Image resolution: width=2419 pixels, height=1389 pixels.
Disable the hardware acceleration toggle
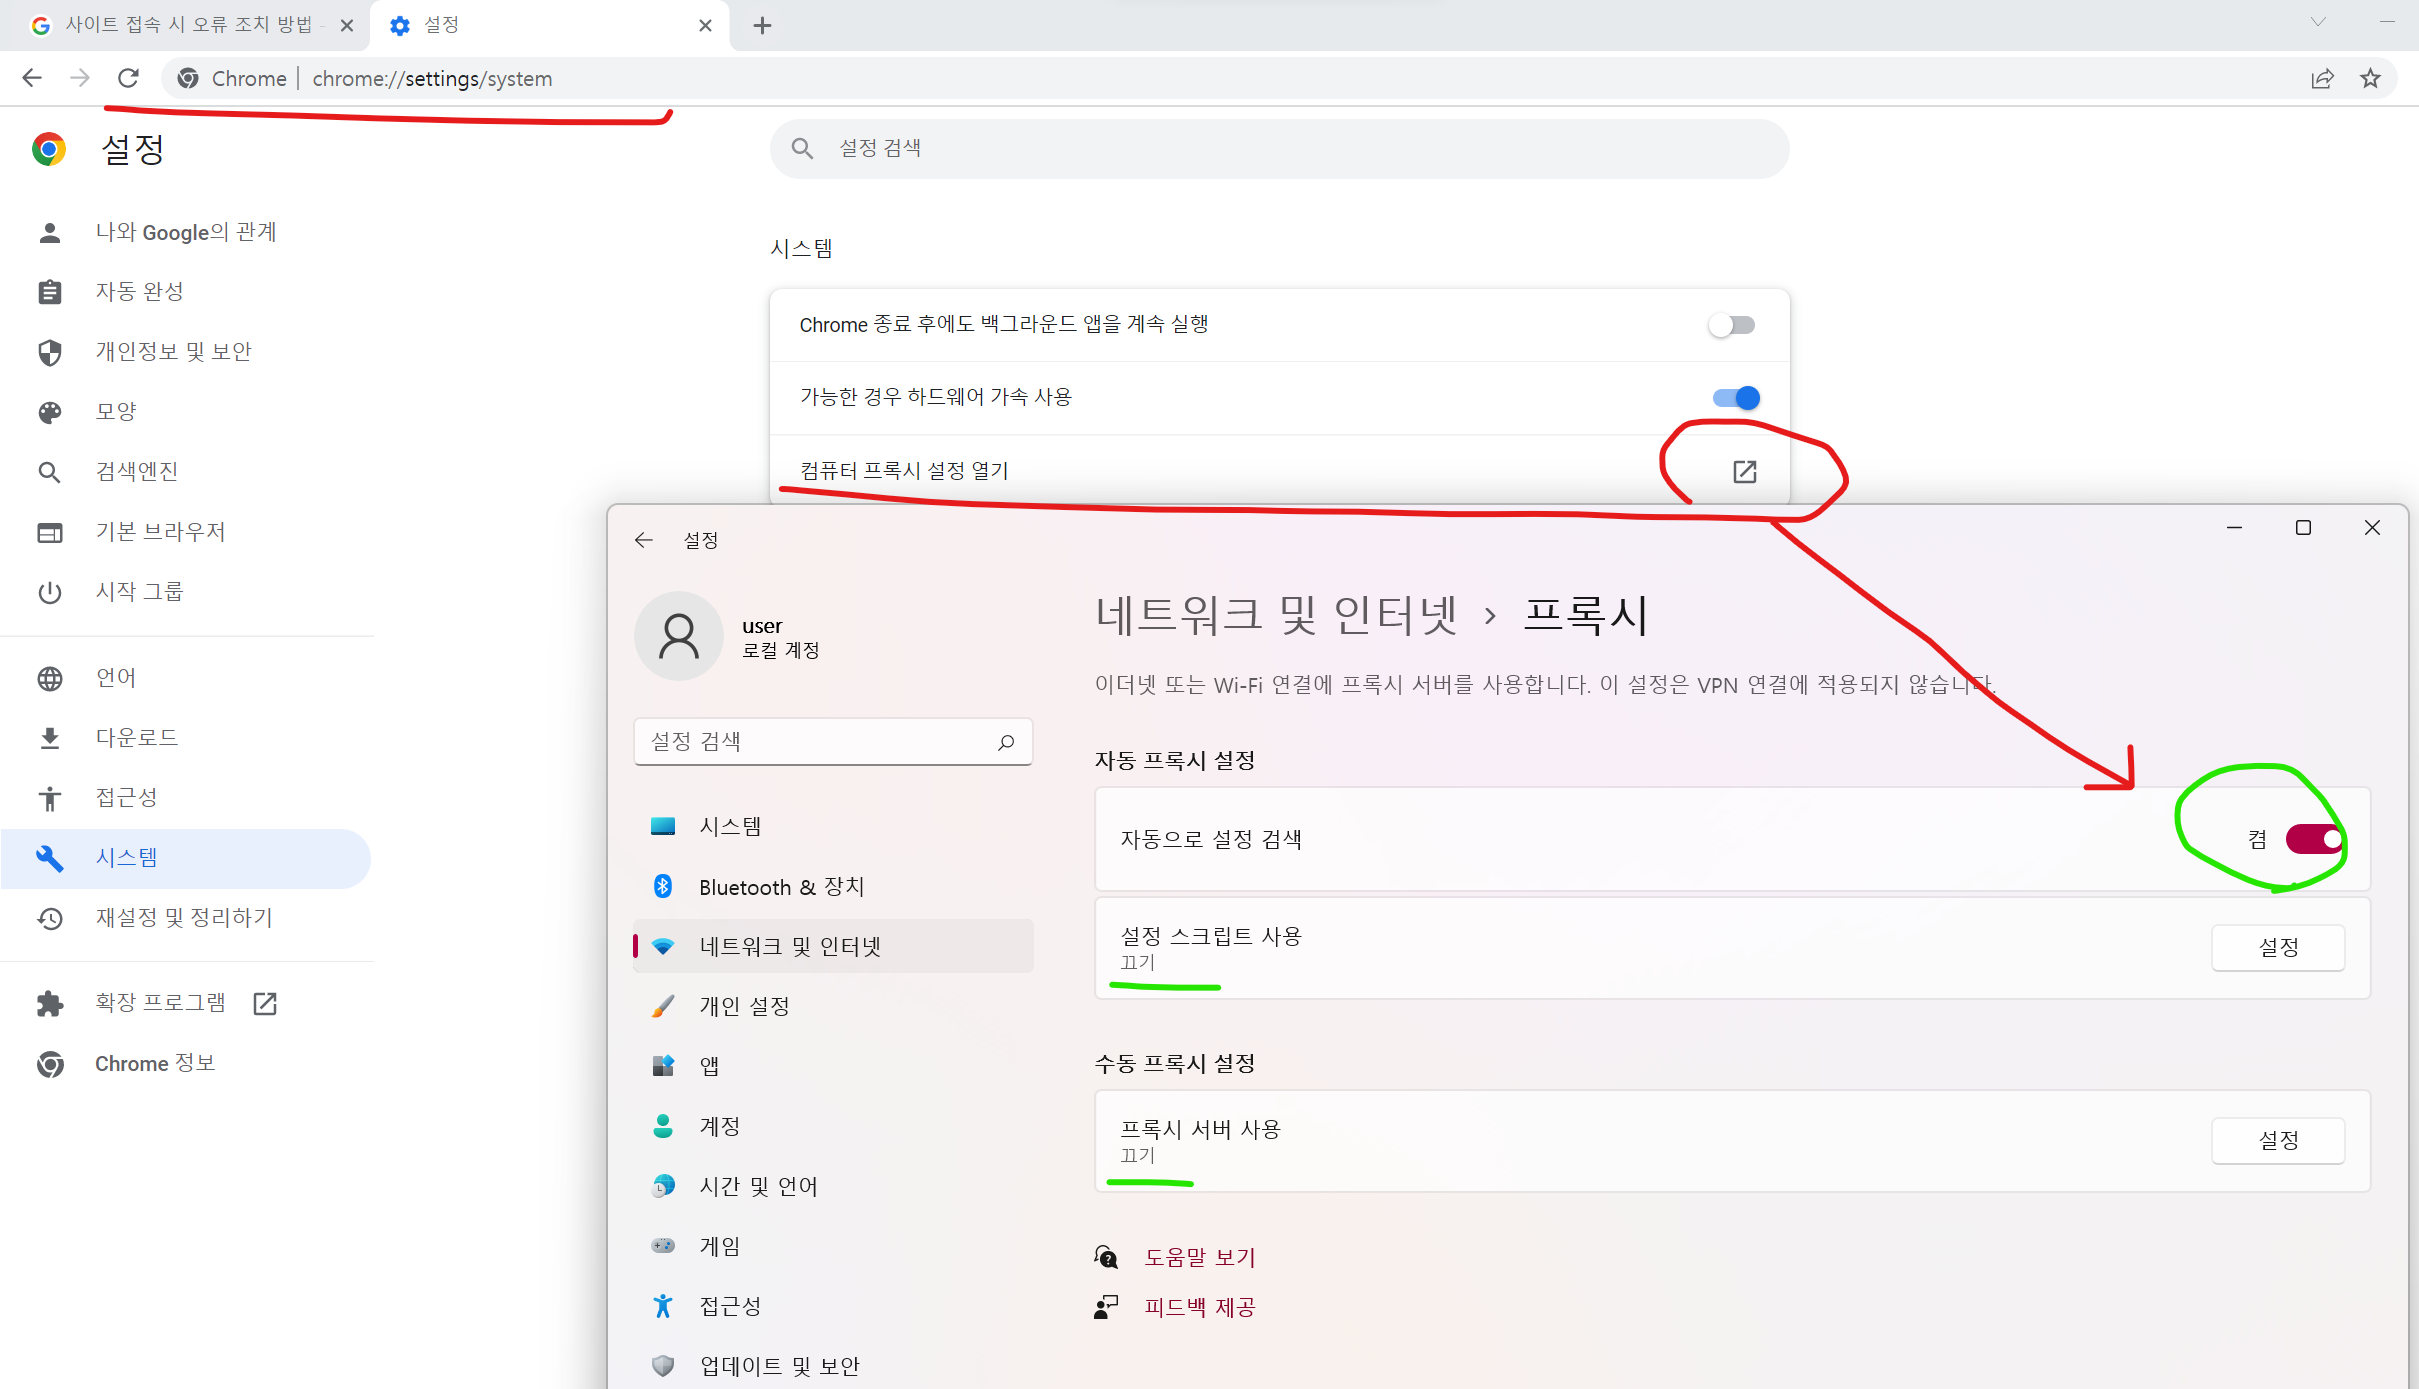[1735, 397]
